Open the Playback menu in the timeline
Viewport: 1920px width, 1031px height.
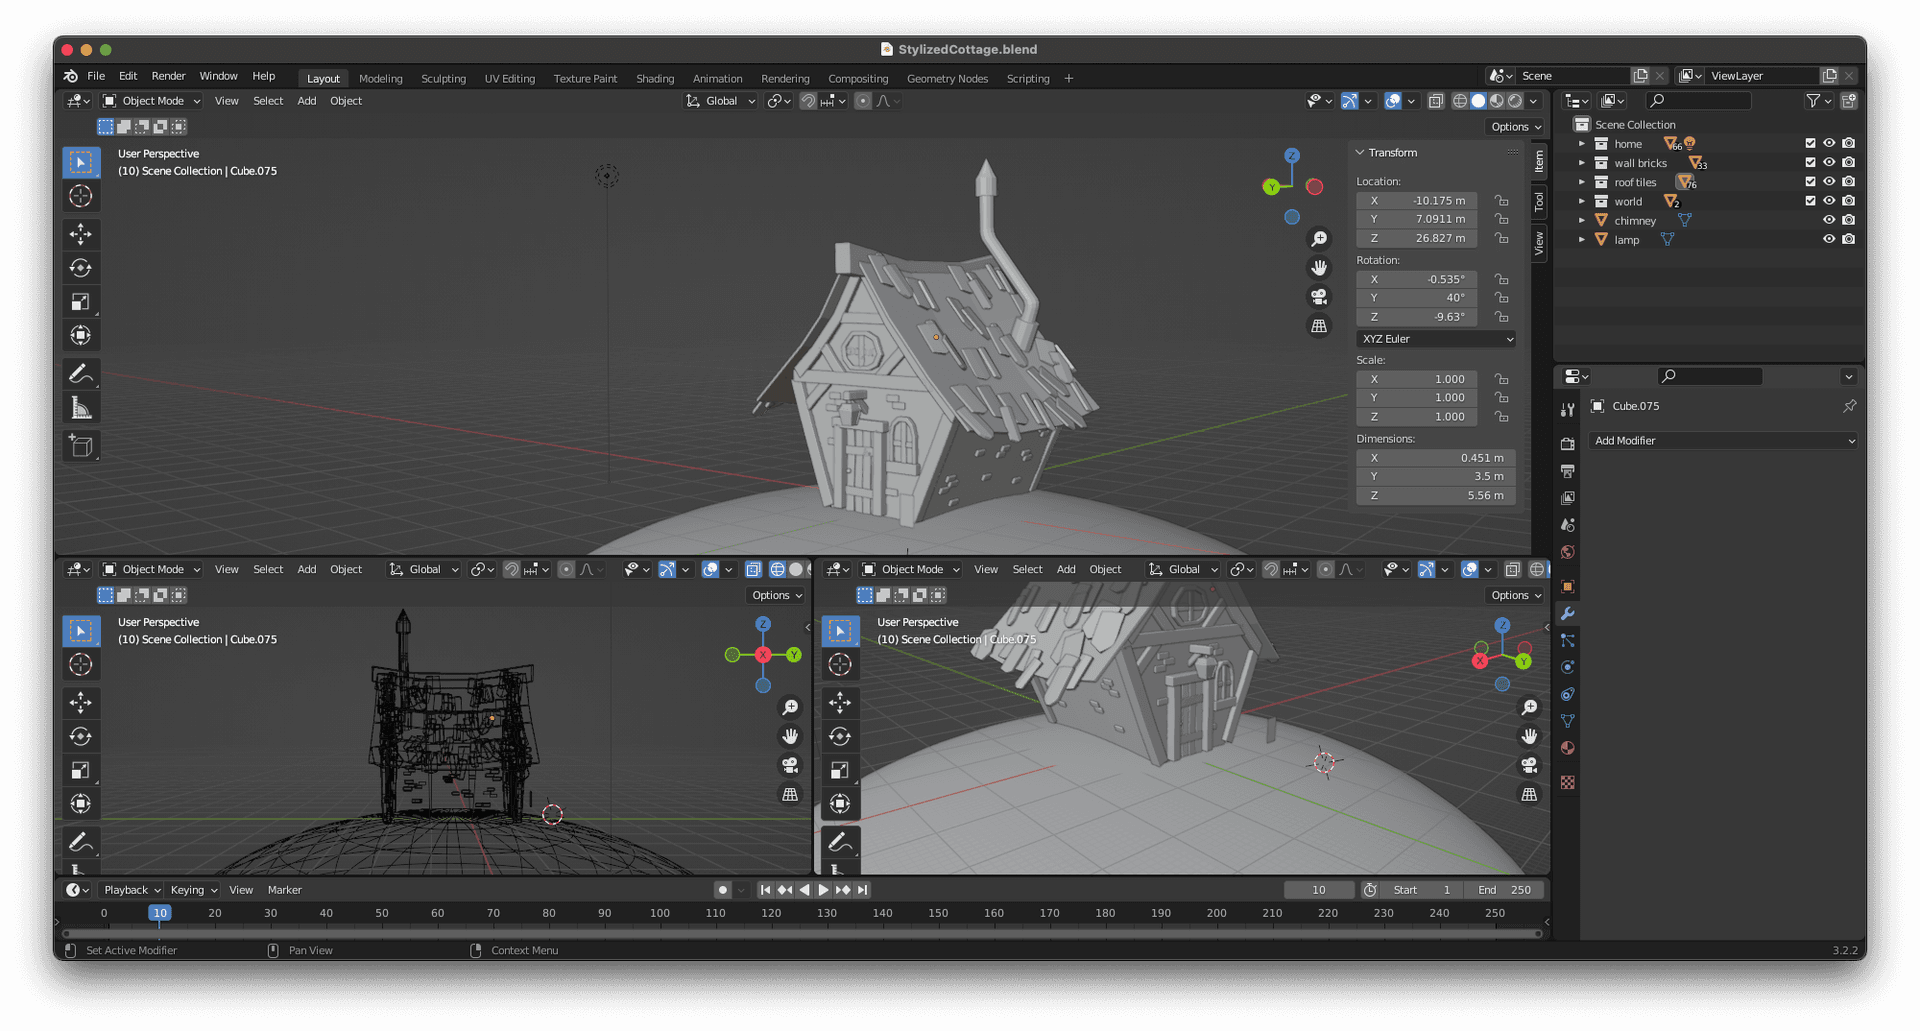(132, 890)
